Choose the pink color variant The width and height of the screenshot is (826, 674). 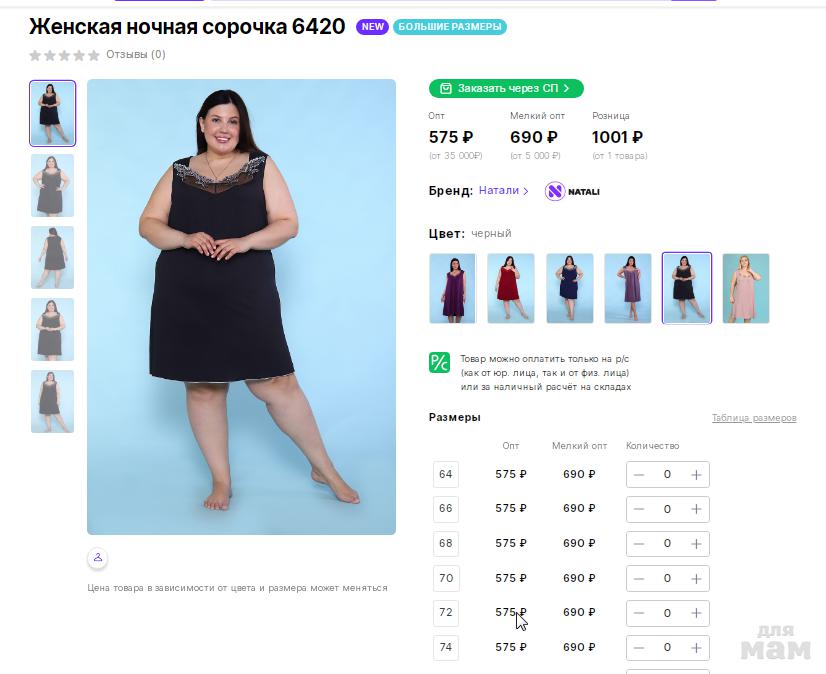tap(745, 288)
